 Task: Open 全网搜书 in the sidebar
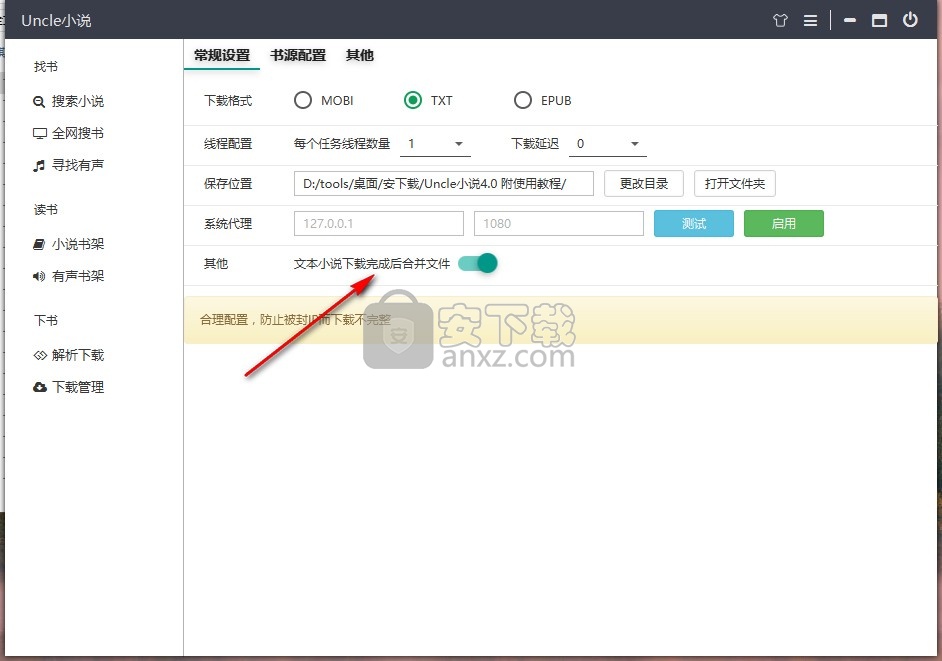(x=77, y=133)
